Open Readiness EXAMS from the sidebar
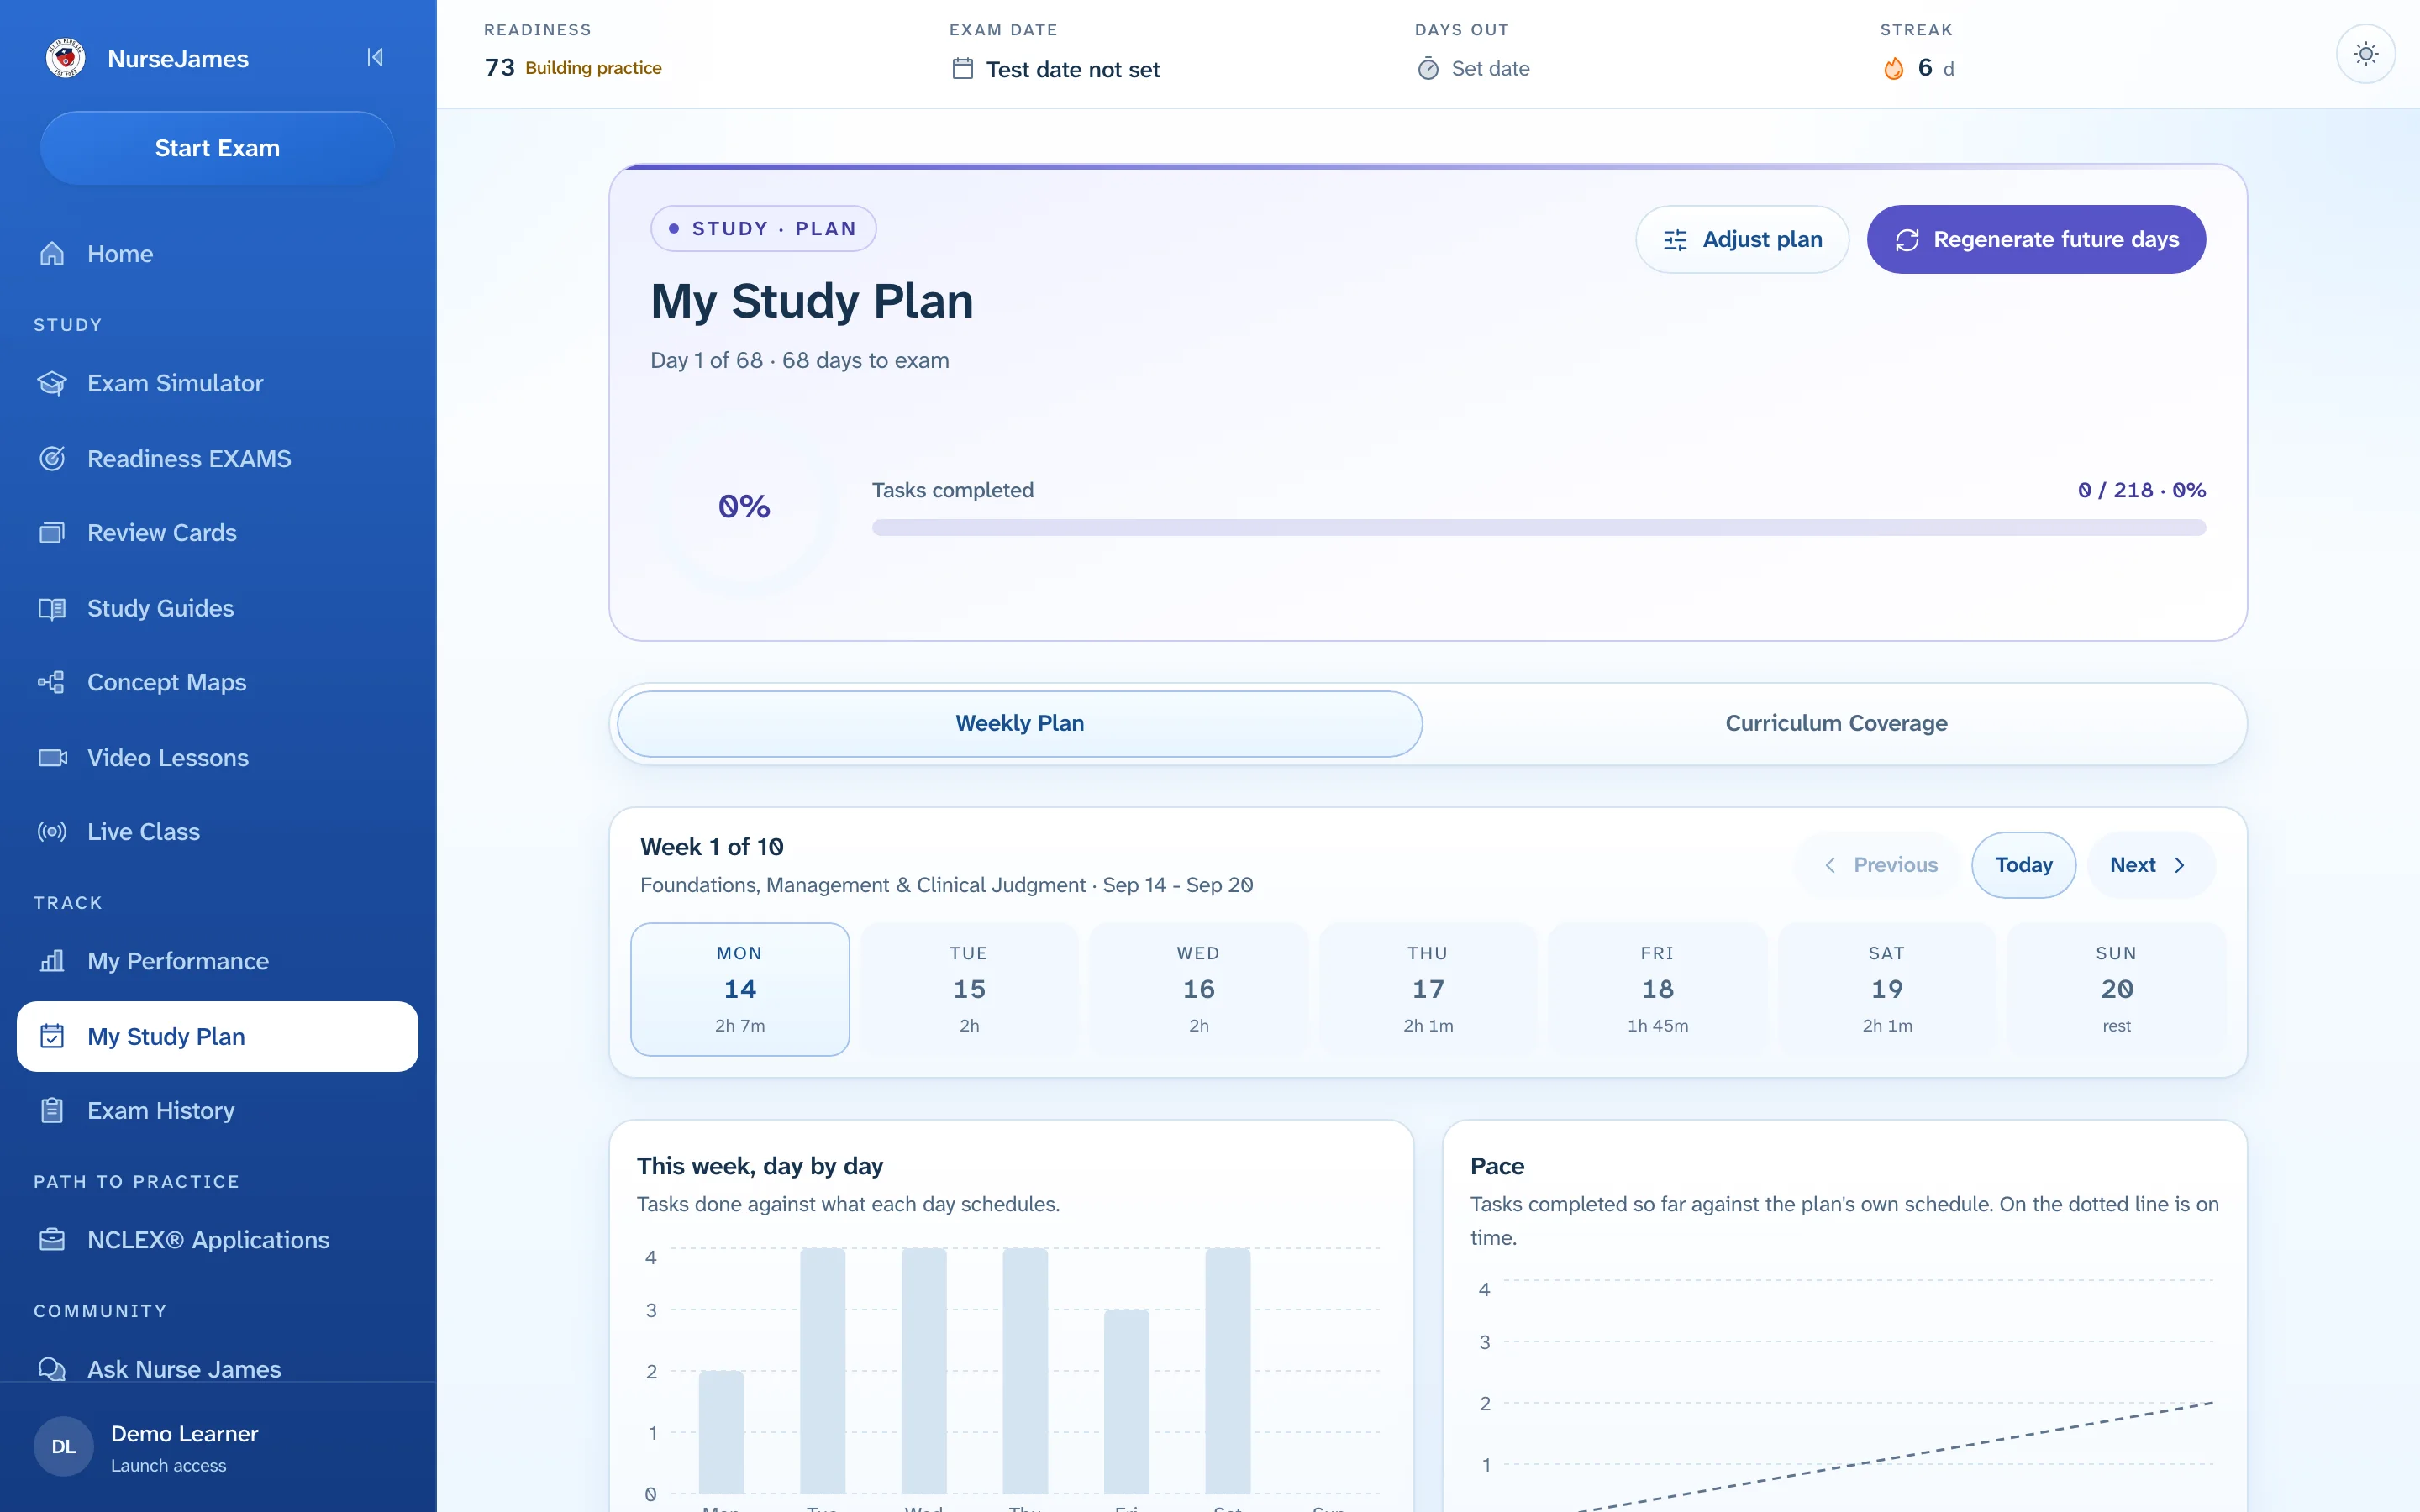 [x=217, y=458]
